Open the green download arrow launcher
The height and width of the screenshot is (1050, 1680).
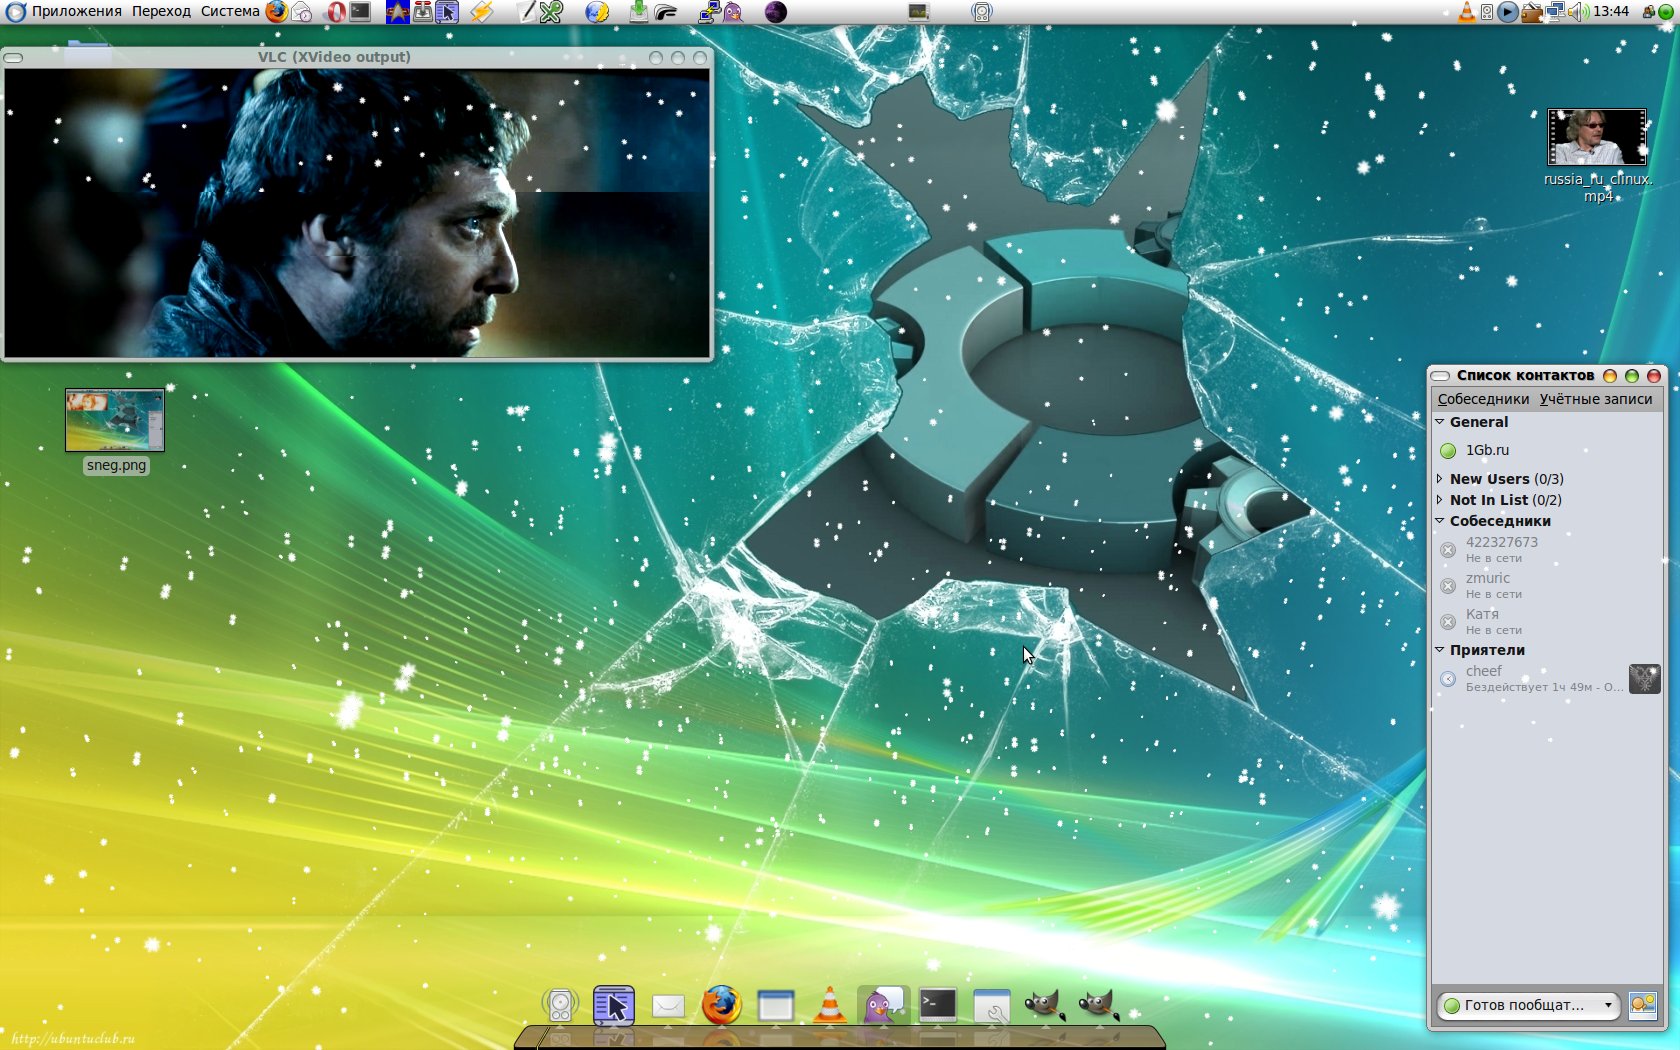click(x=639, y=12)
